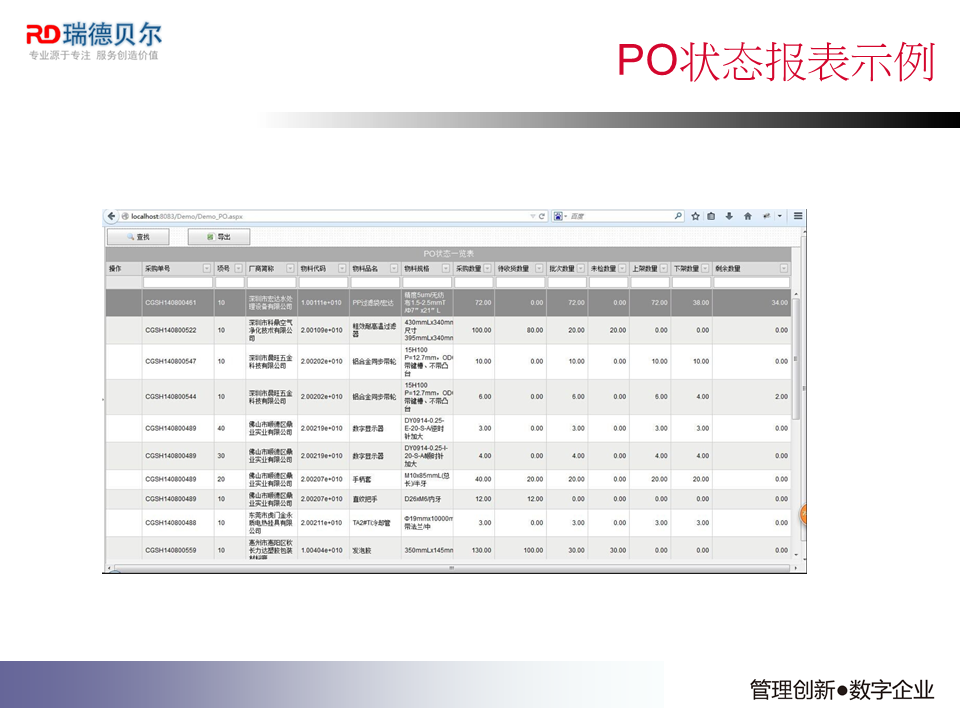Select row with order CGSH140800522

pos(171,330)
